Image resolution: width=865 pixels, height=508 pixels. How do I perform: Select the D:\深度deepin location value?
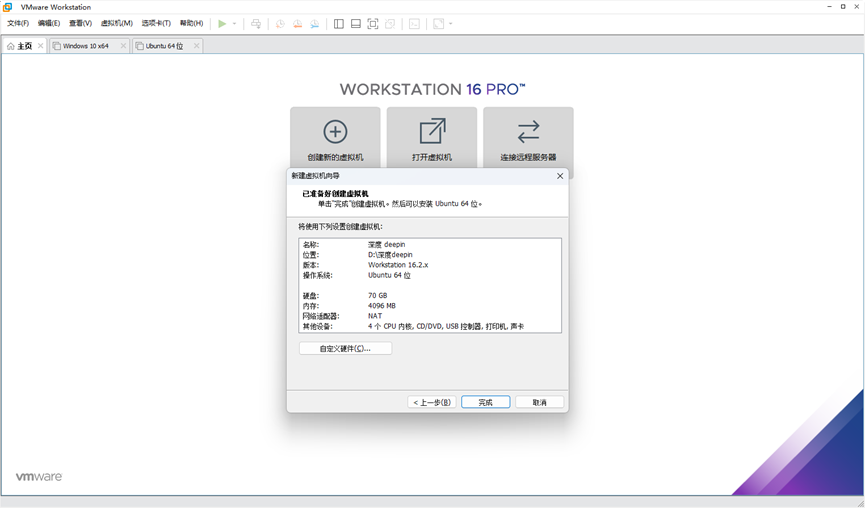tap(390, 255)
